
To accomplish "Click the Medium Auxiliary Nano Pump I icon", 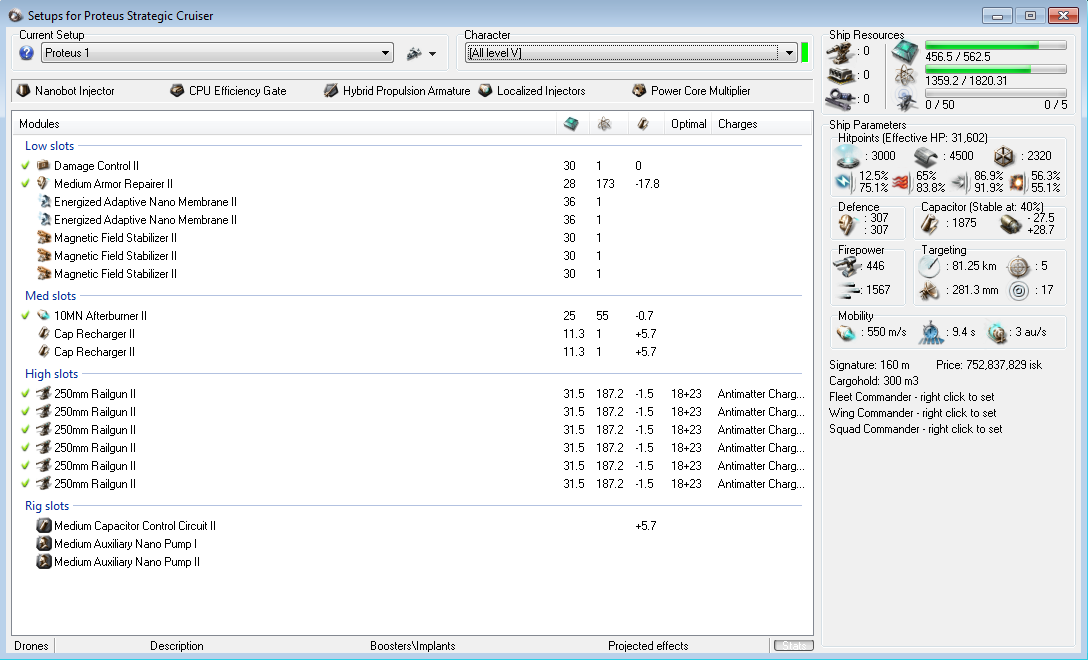I will 44,543.
